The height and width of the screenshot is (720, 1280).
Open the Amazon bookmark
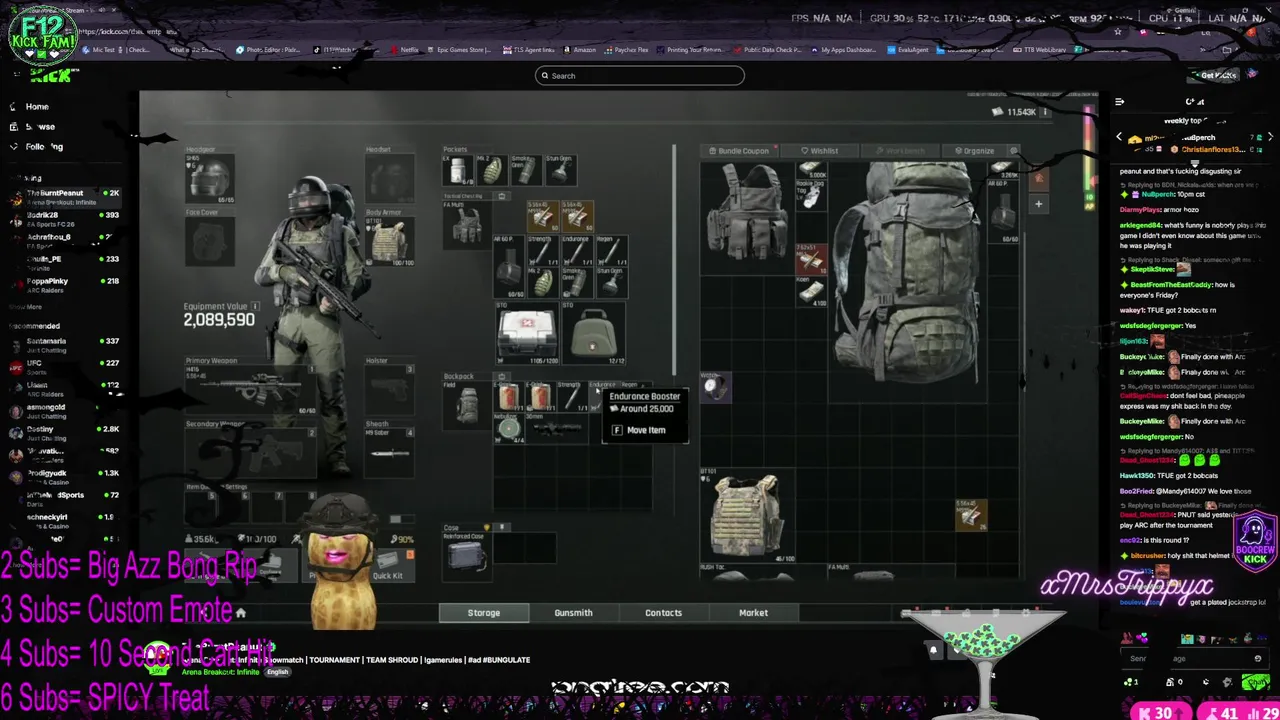[580, 50]
